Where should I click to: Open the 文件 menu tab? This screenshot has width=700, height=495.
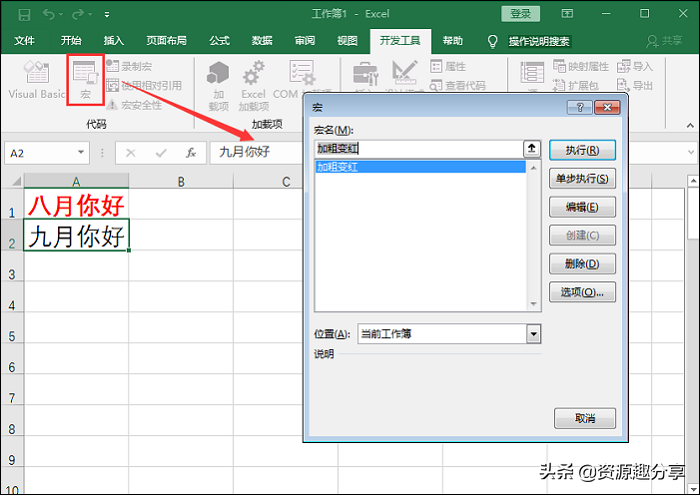coord(24,41)
